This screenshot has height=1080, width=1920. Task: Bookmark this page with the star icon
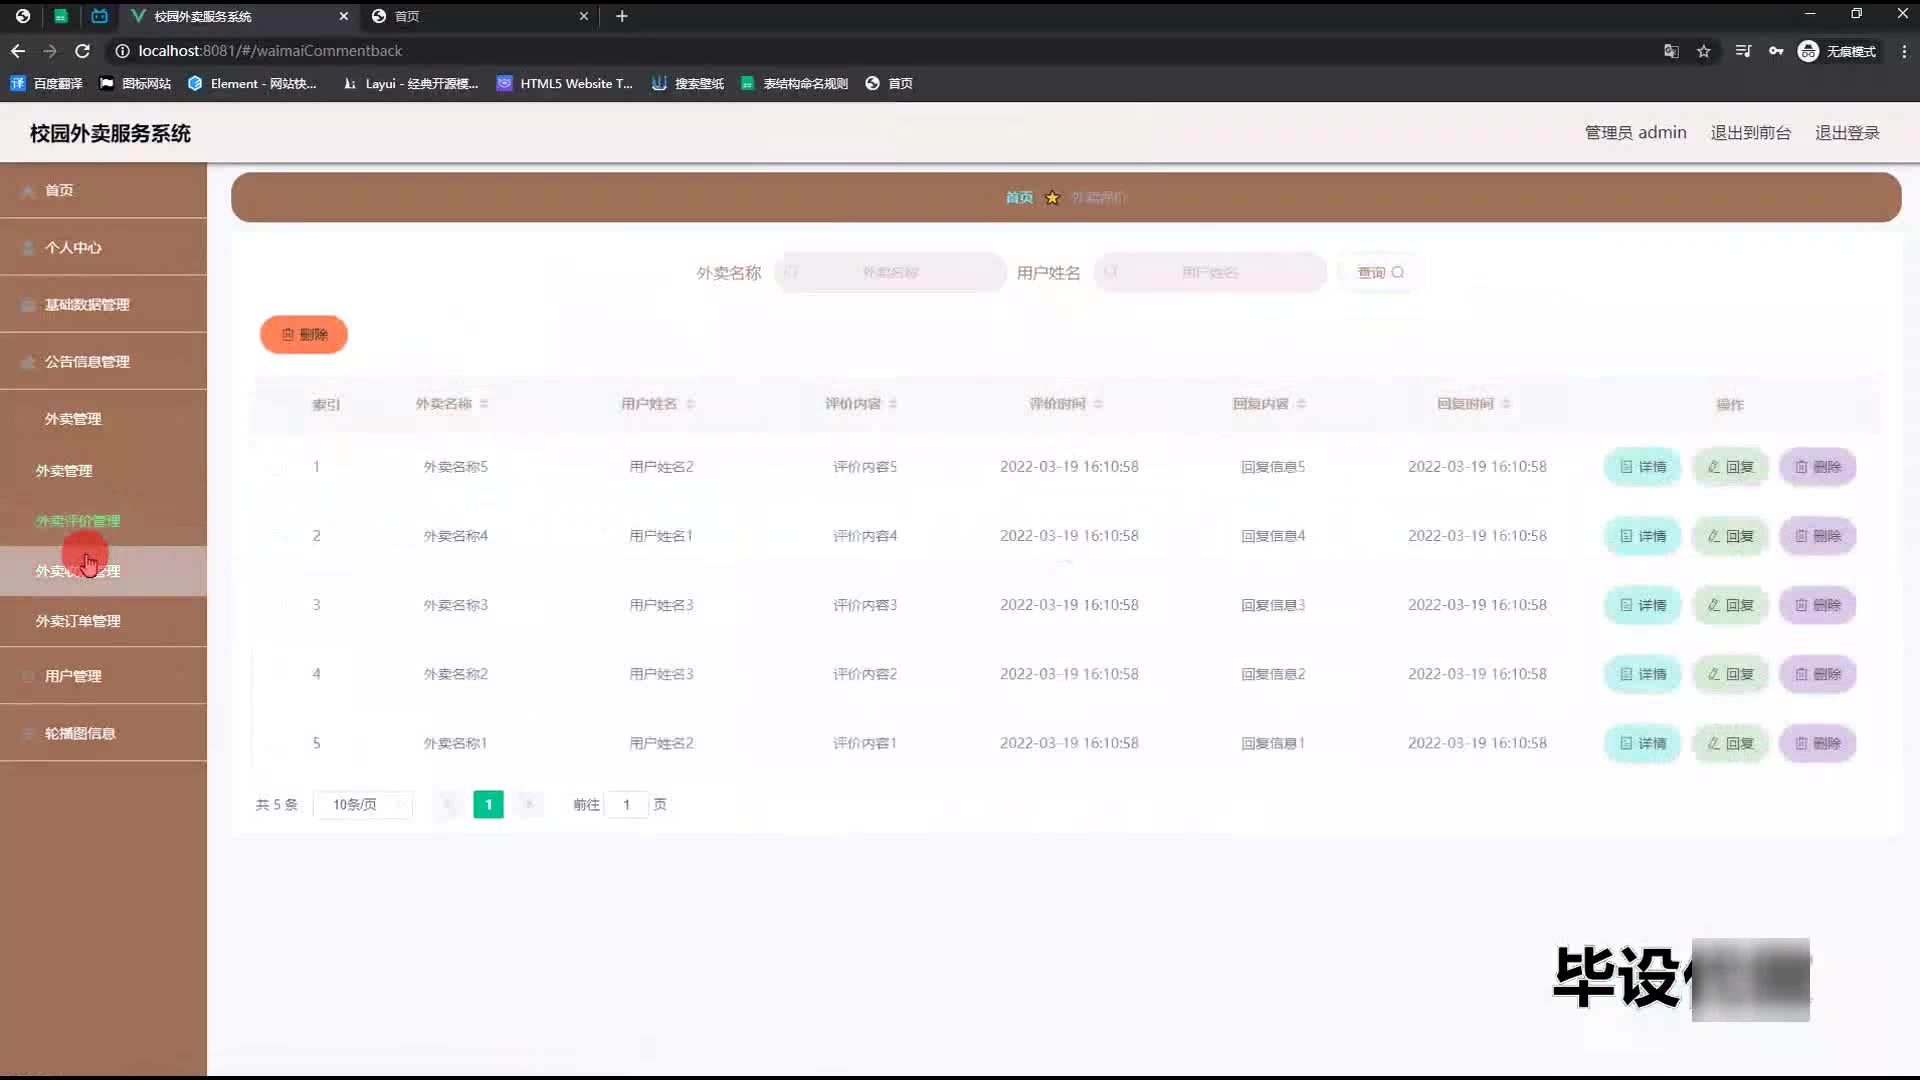[x=1704, y=51]
